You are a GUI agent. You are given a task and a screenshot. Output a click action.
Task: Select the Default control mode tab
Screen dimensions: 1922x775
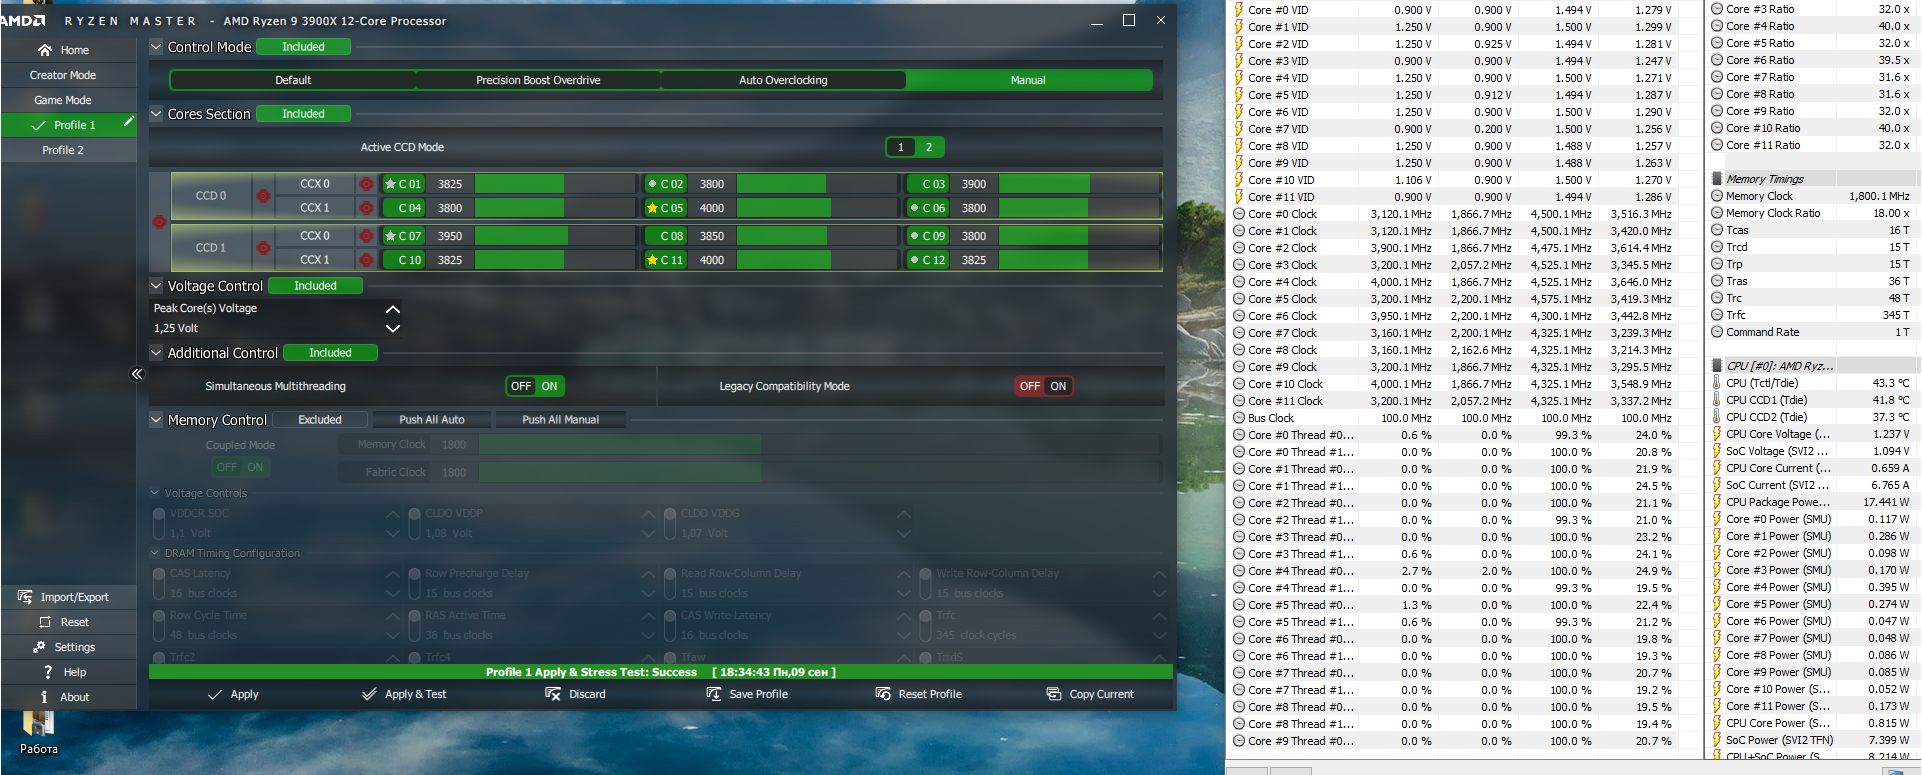point(293,80)
